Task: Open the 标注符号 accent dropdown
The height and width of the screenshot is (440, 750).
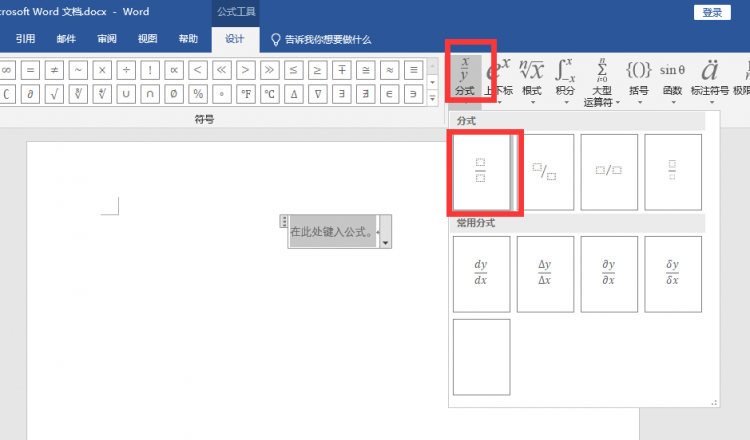Action: coord(710,79)
